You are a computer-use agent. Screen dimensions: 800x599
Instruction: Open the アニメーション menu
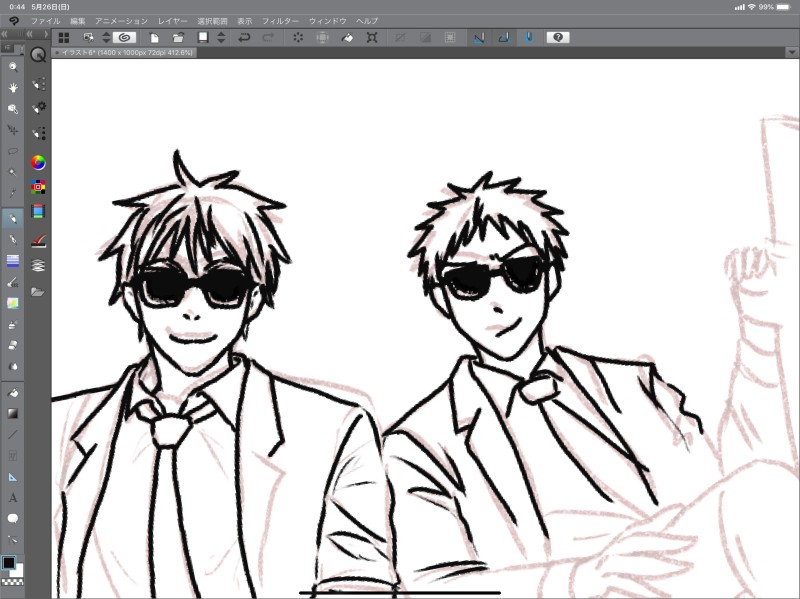pyautogui.click(x=121, y=21)
